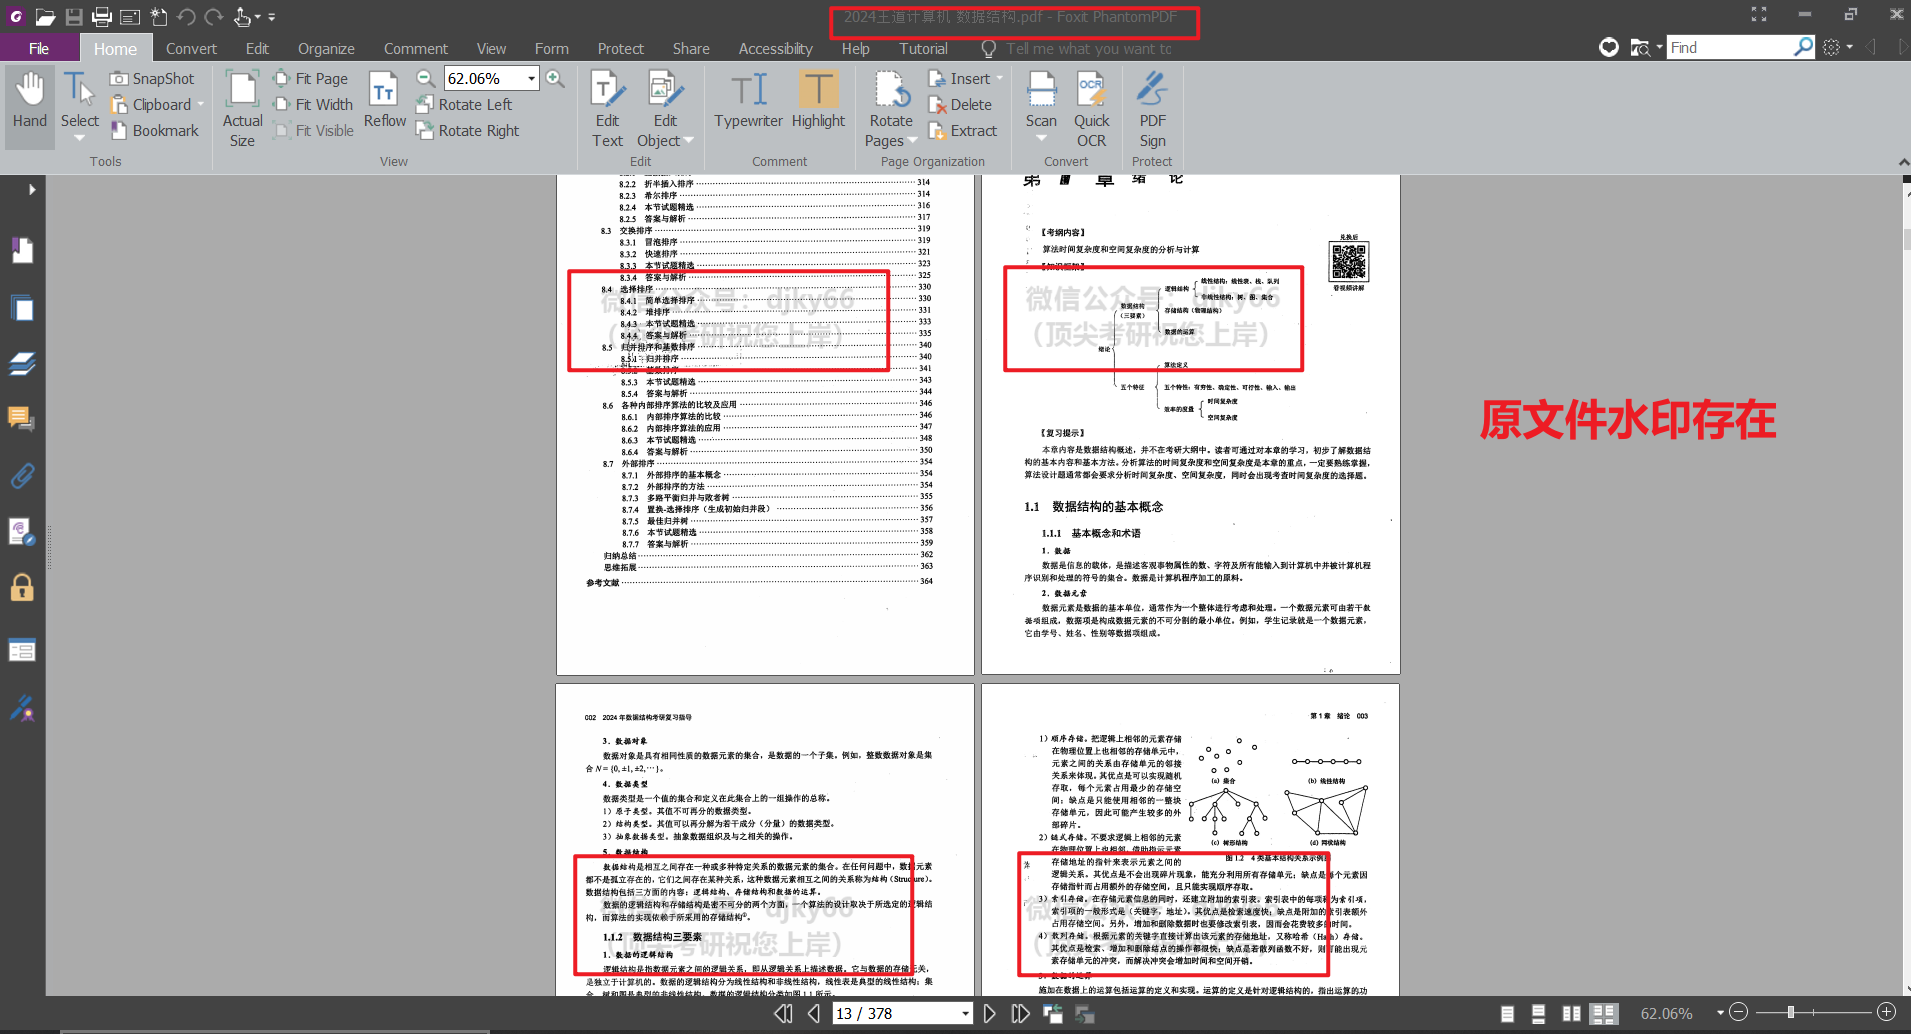Screen dimensions: 1911x1034
Task: Print the document from quick access toolbar
Action: pos(102,16)
